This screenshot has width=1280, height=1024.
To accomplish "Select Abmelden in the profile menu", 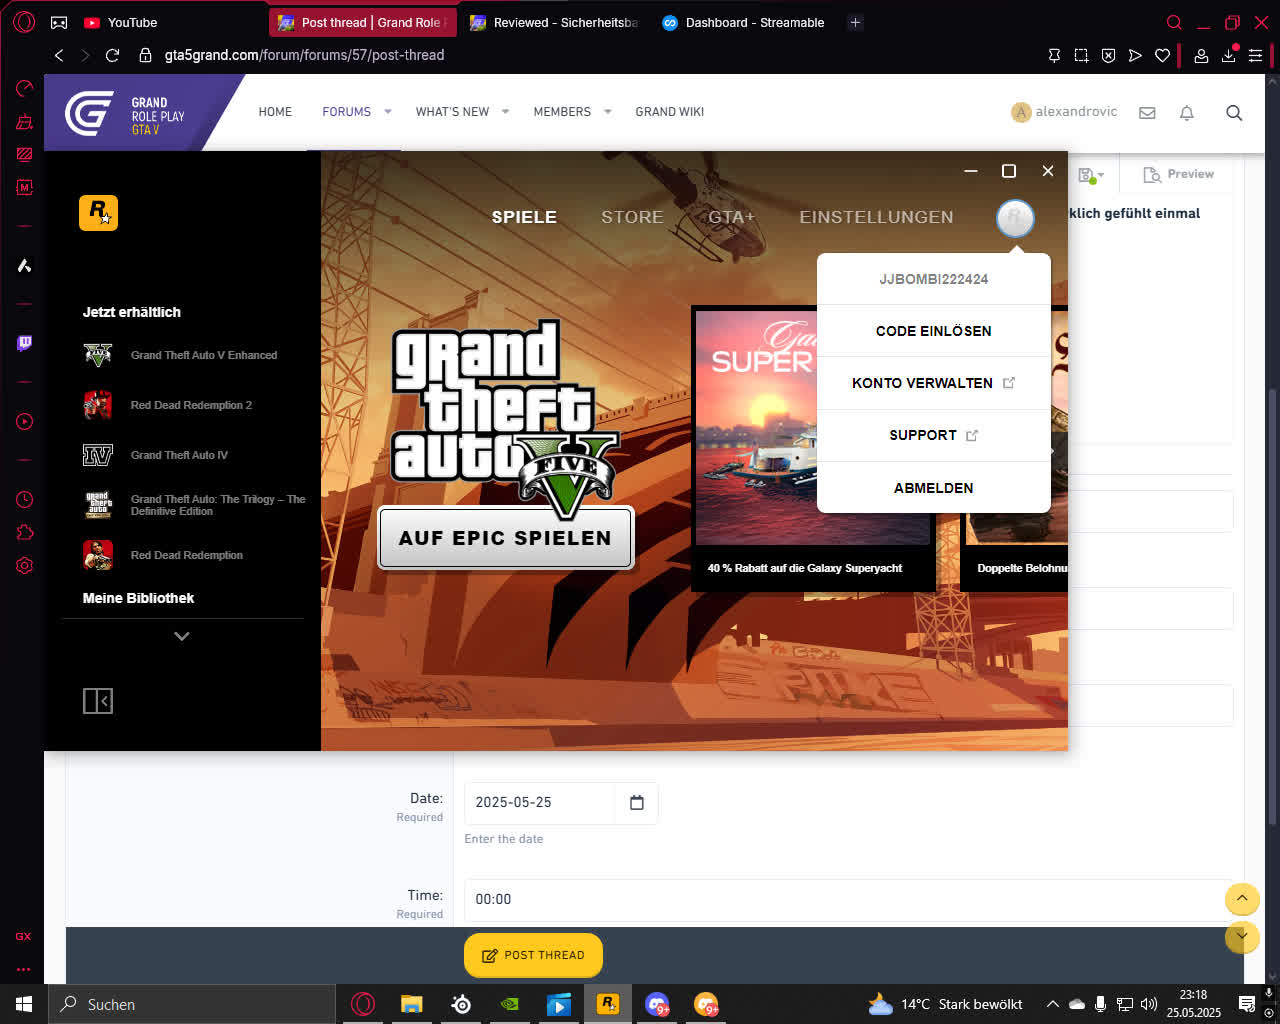I will coord(934,488).
